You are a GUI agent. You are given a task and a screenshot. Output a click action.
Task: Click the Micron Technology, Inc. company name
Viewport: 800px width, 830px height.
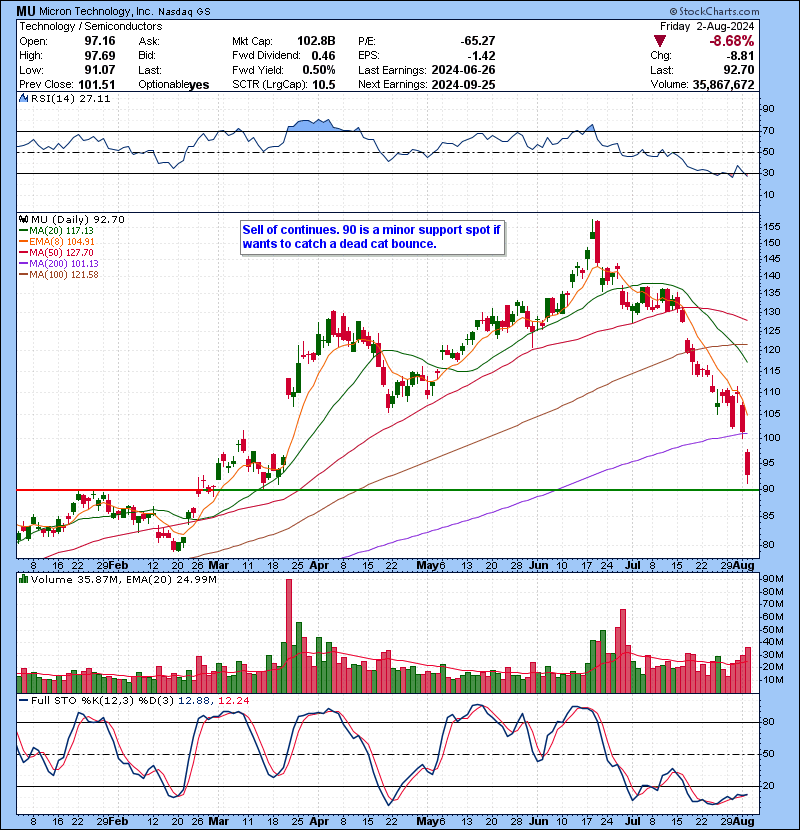pos(96,12)
